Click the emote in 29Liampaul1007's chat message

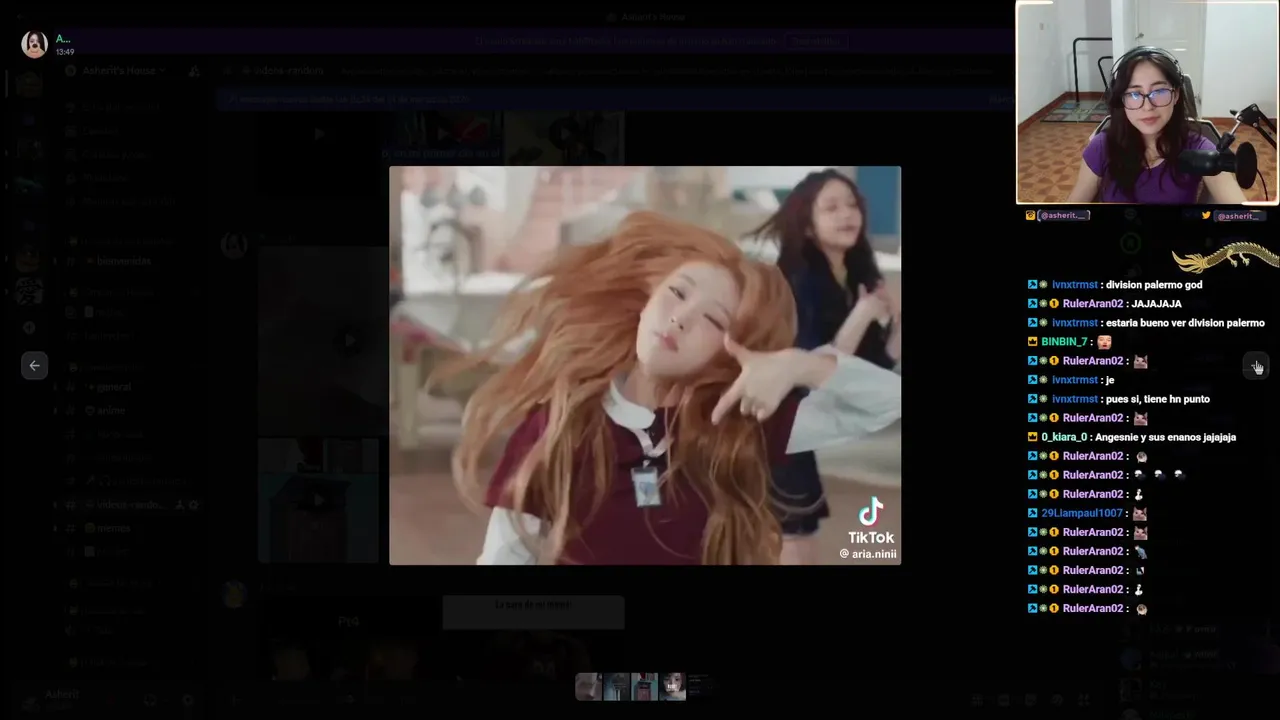[1139, 513]
